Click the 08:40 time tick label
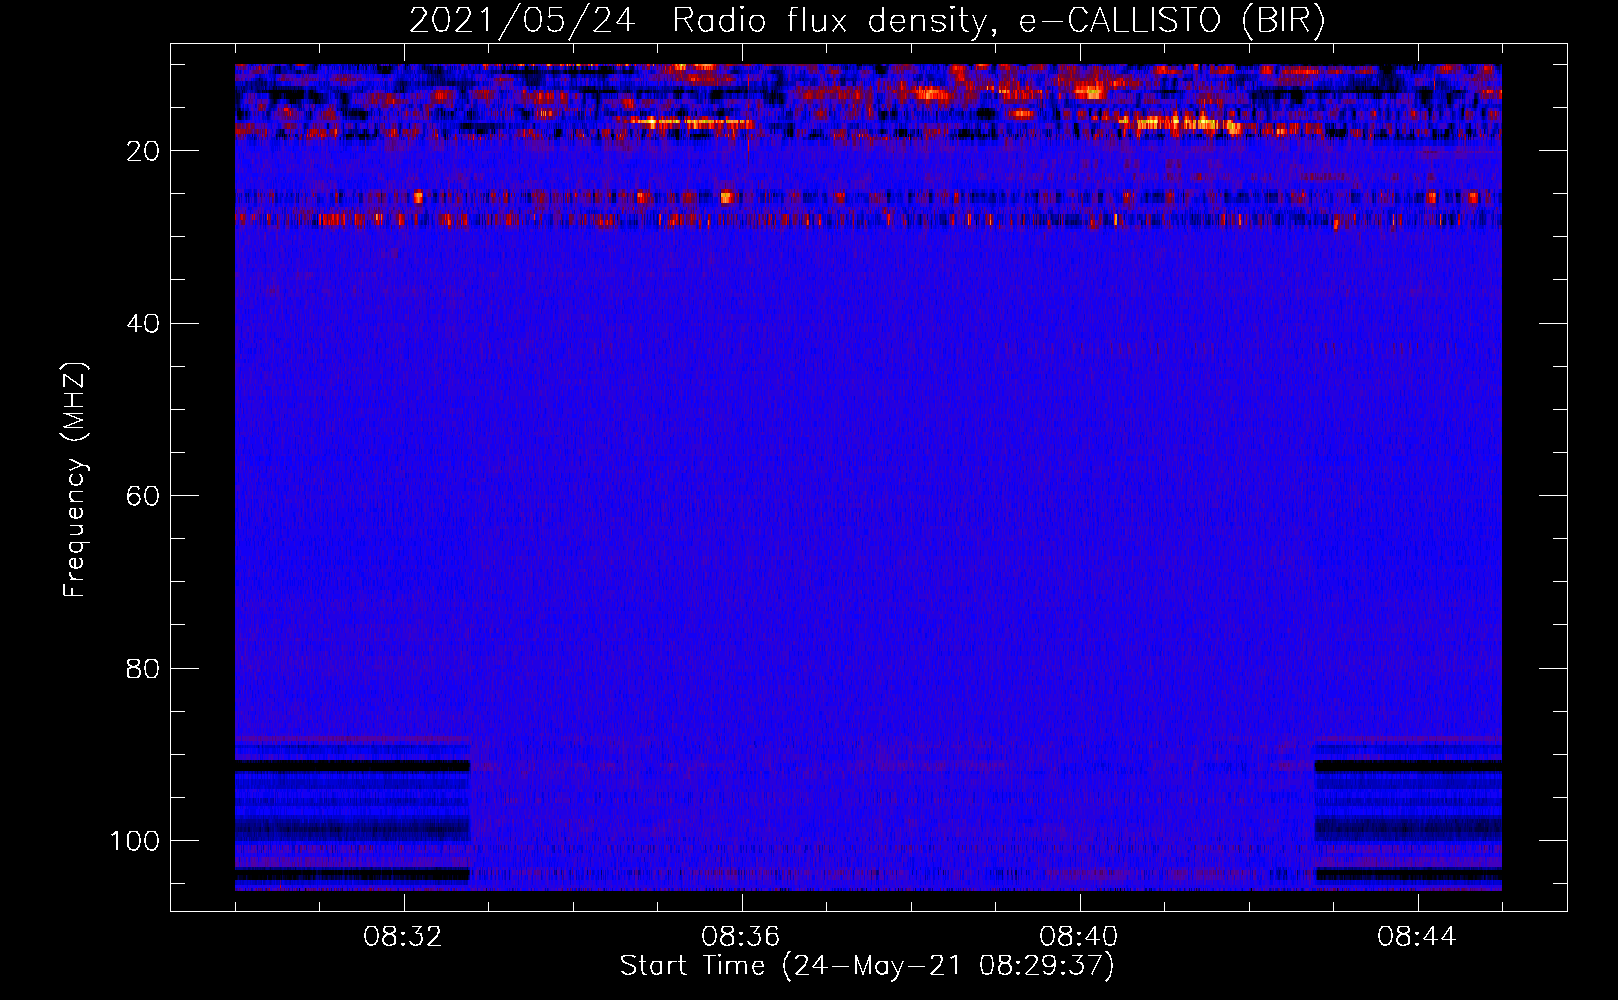1618x1000 pixels. tap(1079, 937)
